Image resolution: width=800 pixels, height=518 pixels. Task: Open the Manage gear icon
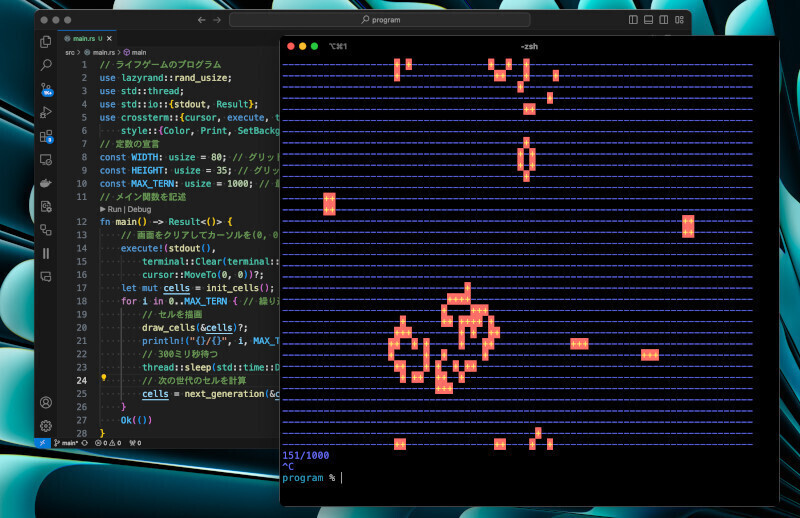46,425
